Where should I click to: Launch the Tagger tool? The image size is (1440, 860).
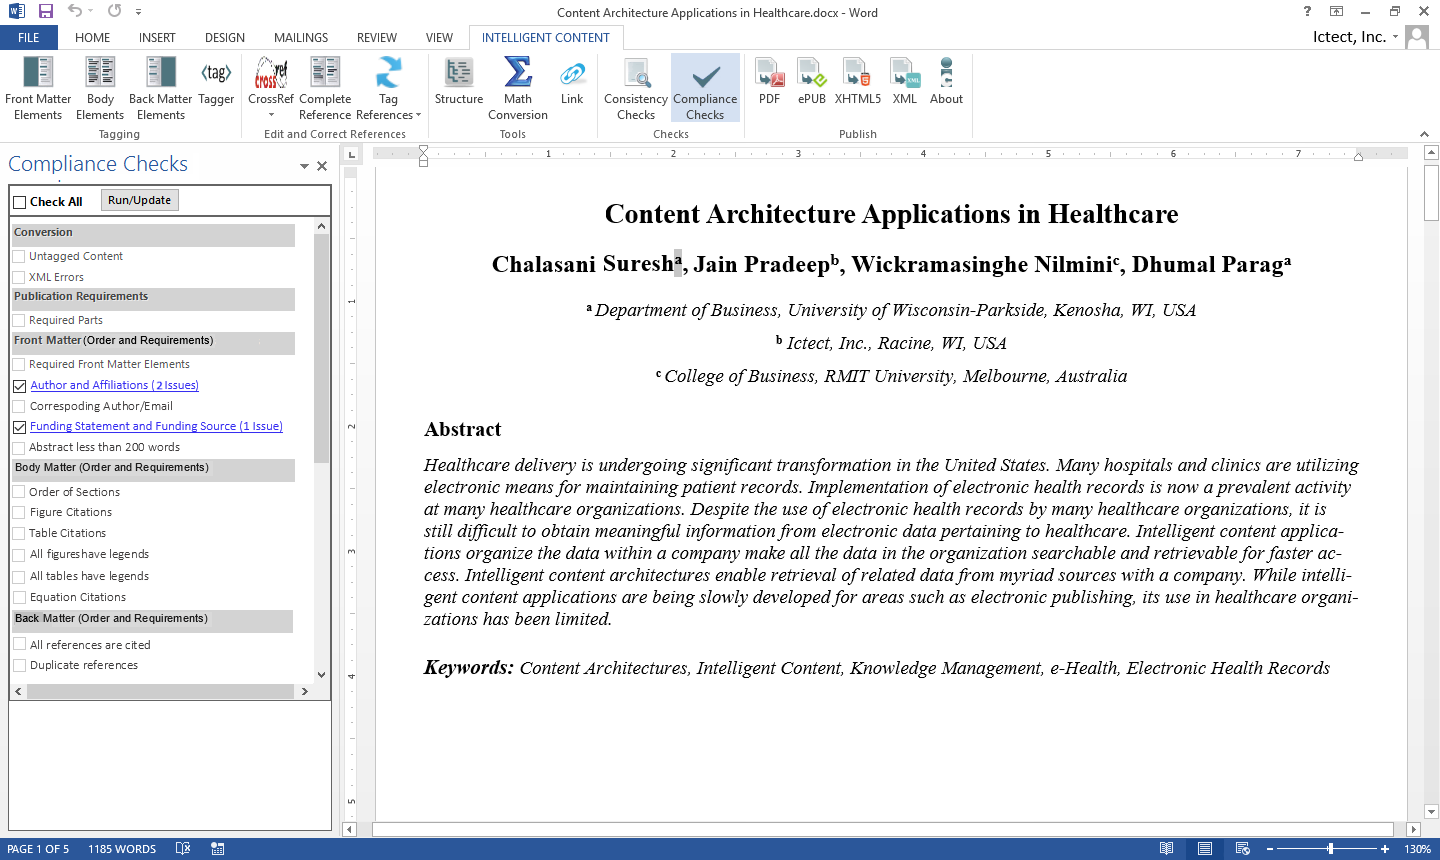(x=216, y=81)
